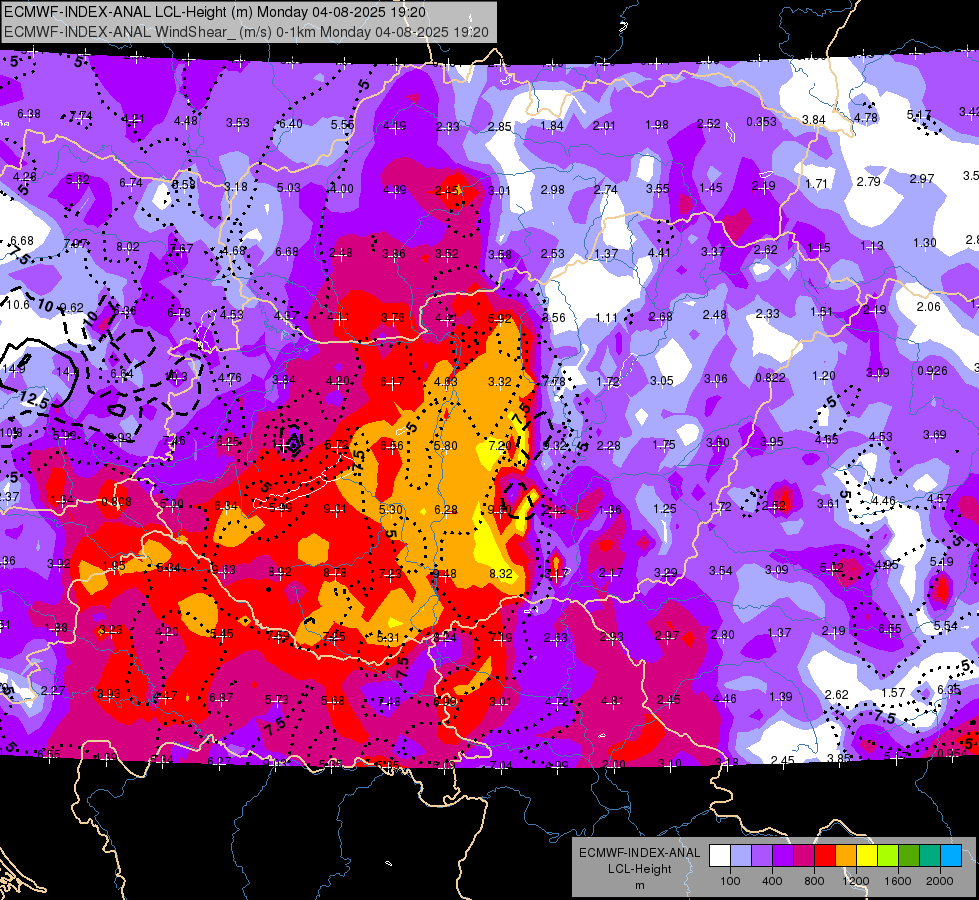Click the grid value 5.80
Viewport: 979px width, 900px height.
point(446,445)
